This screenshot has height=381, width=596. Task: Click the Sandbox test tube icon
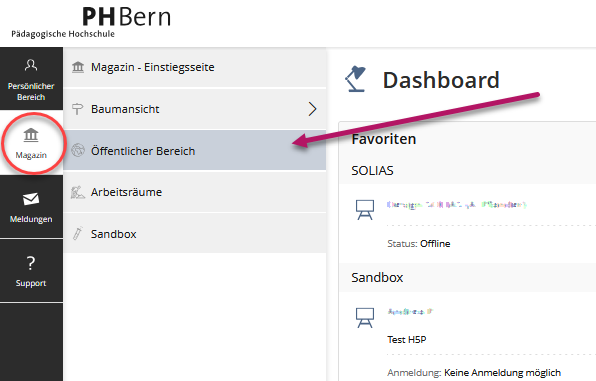click(x=78, y=233)
